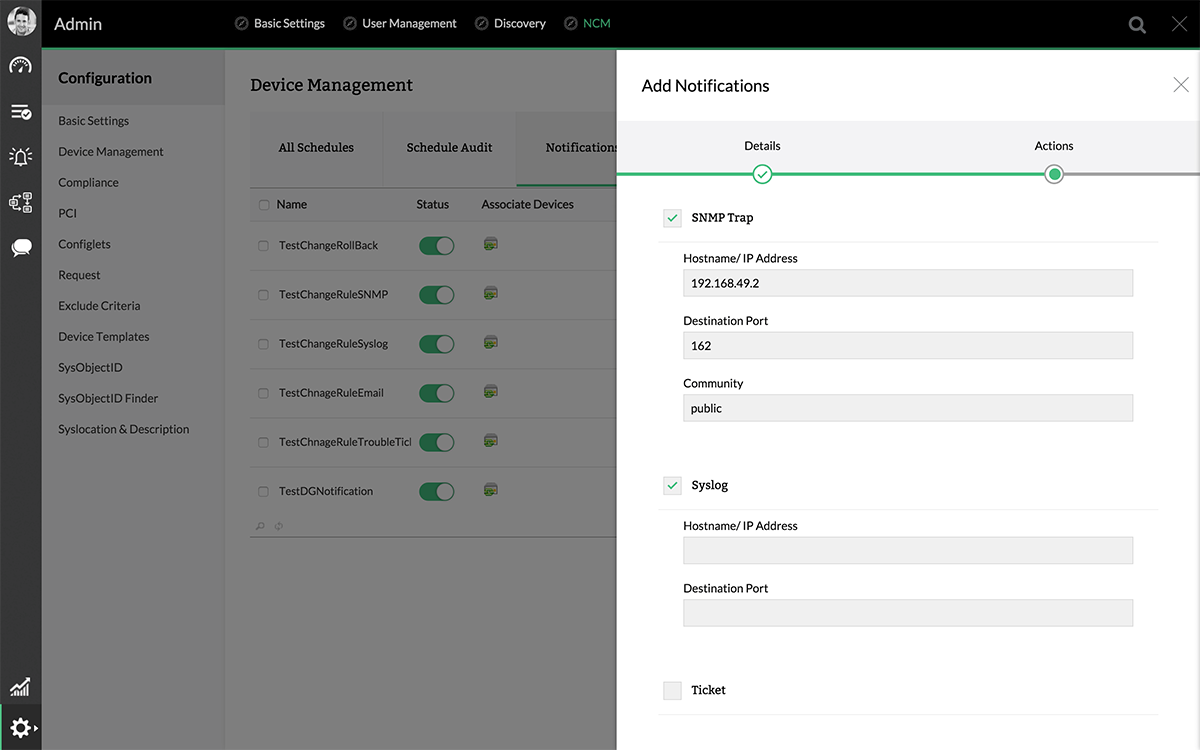Select the Reports chart icon near the bottom
This screenshot has height=750, width=1200.
pos(20,687)
